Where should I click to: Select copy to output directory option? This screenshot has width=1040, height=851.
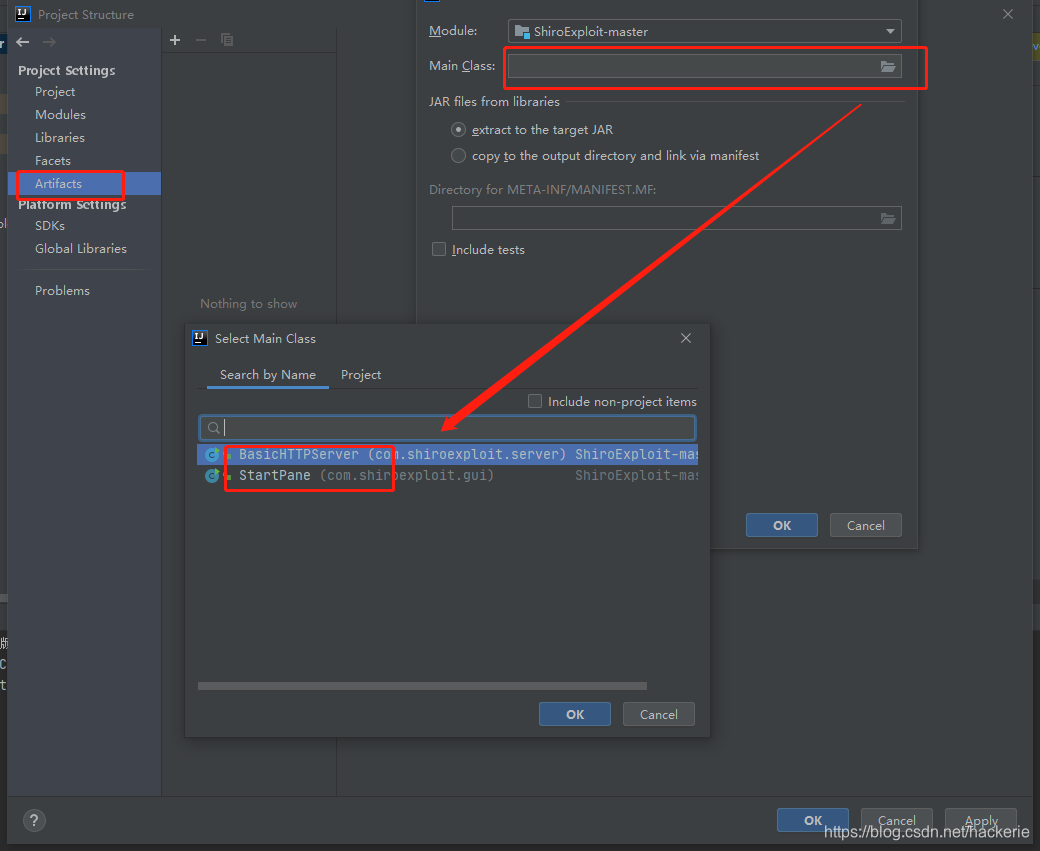(458, 155)
